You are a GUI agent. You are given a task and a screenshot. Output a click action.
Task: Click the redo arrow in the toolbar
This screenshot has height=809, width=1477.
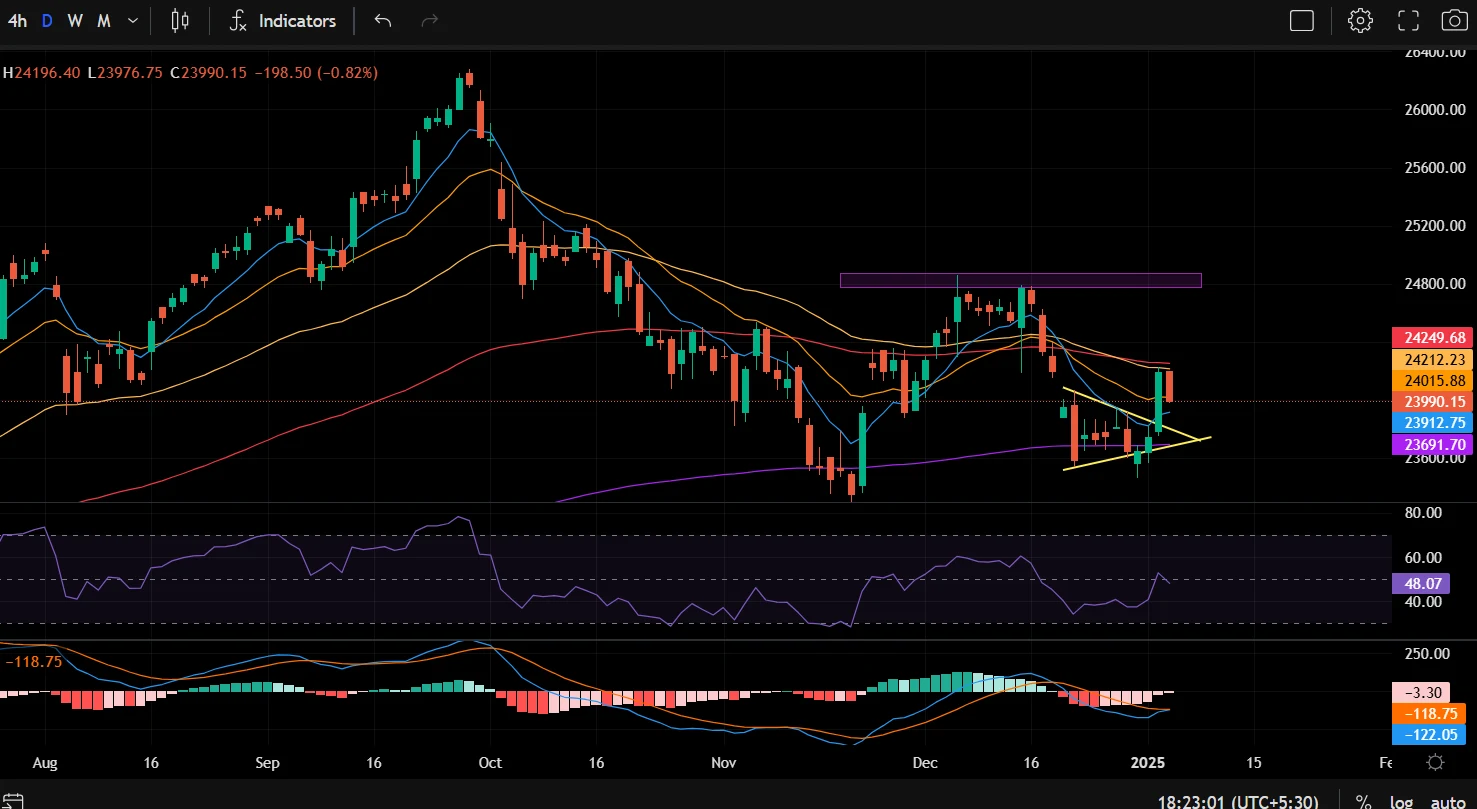(430, 21)
